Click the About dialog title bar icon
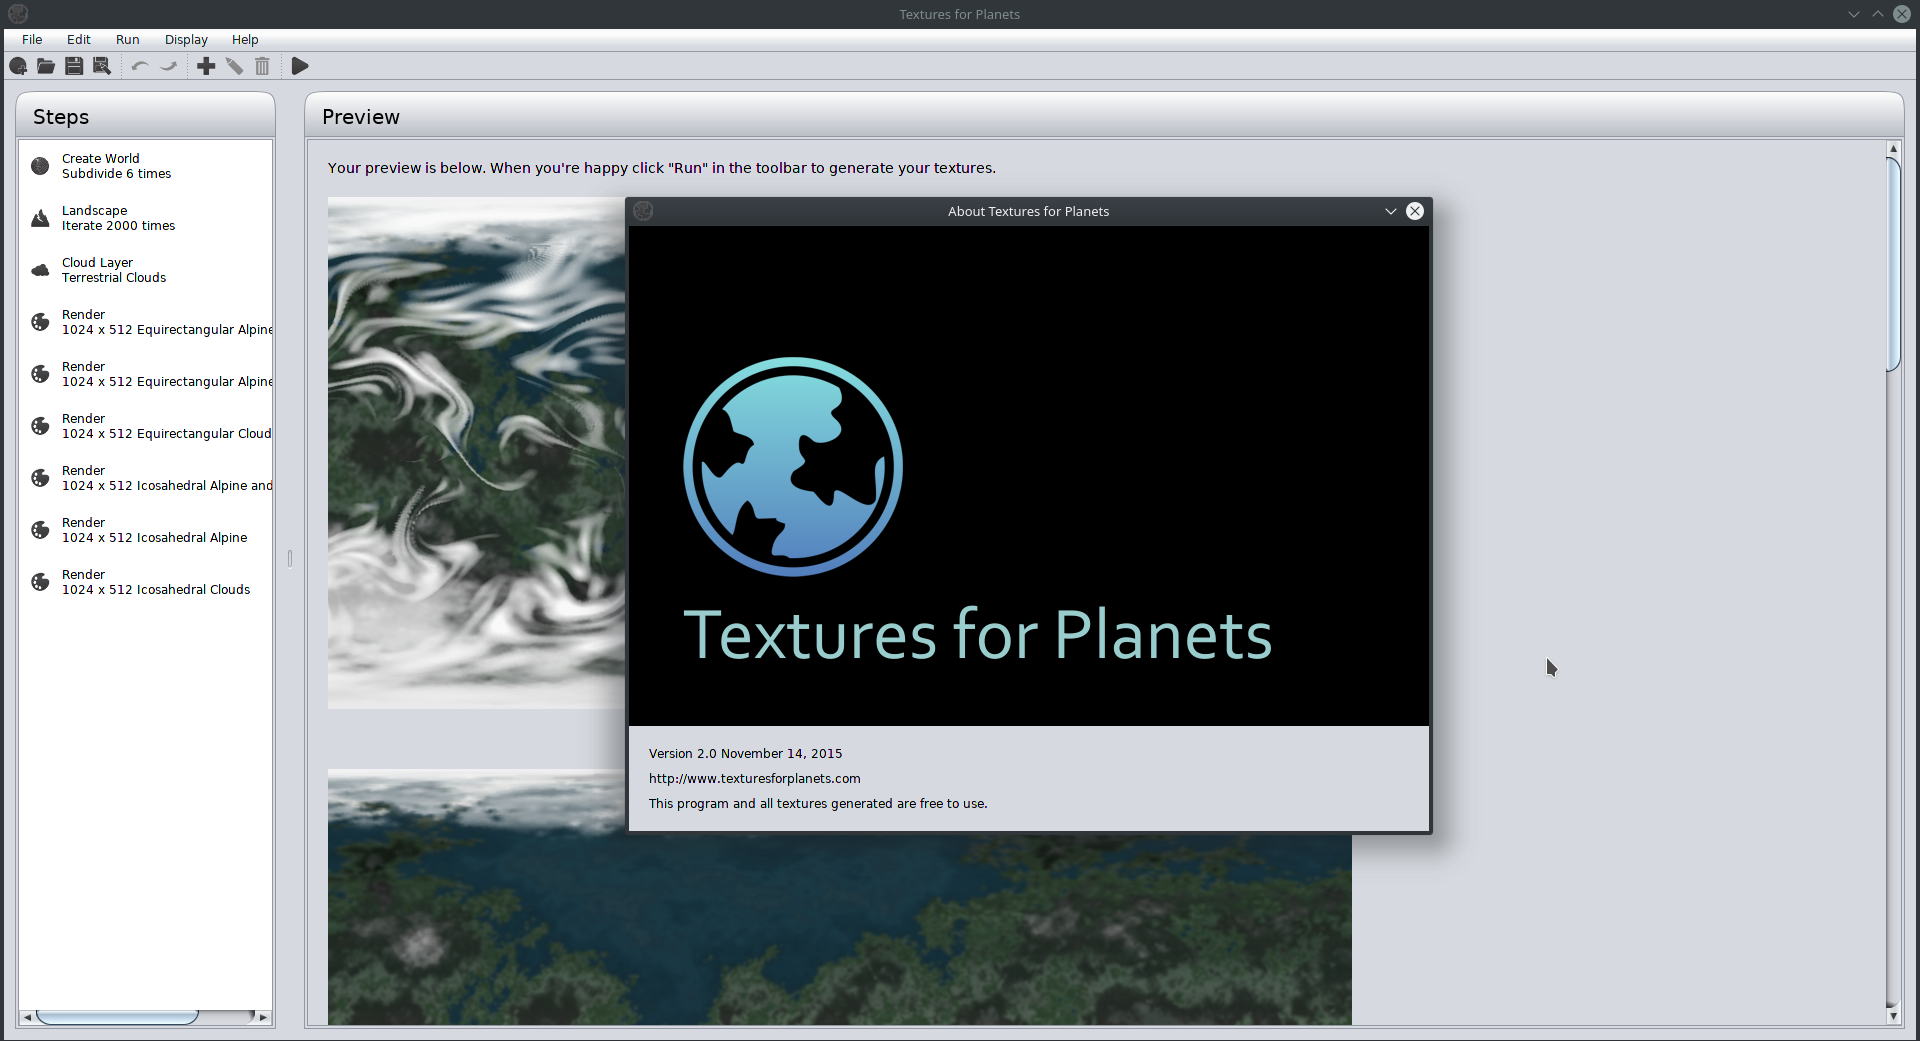 [643, 211]
